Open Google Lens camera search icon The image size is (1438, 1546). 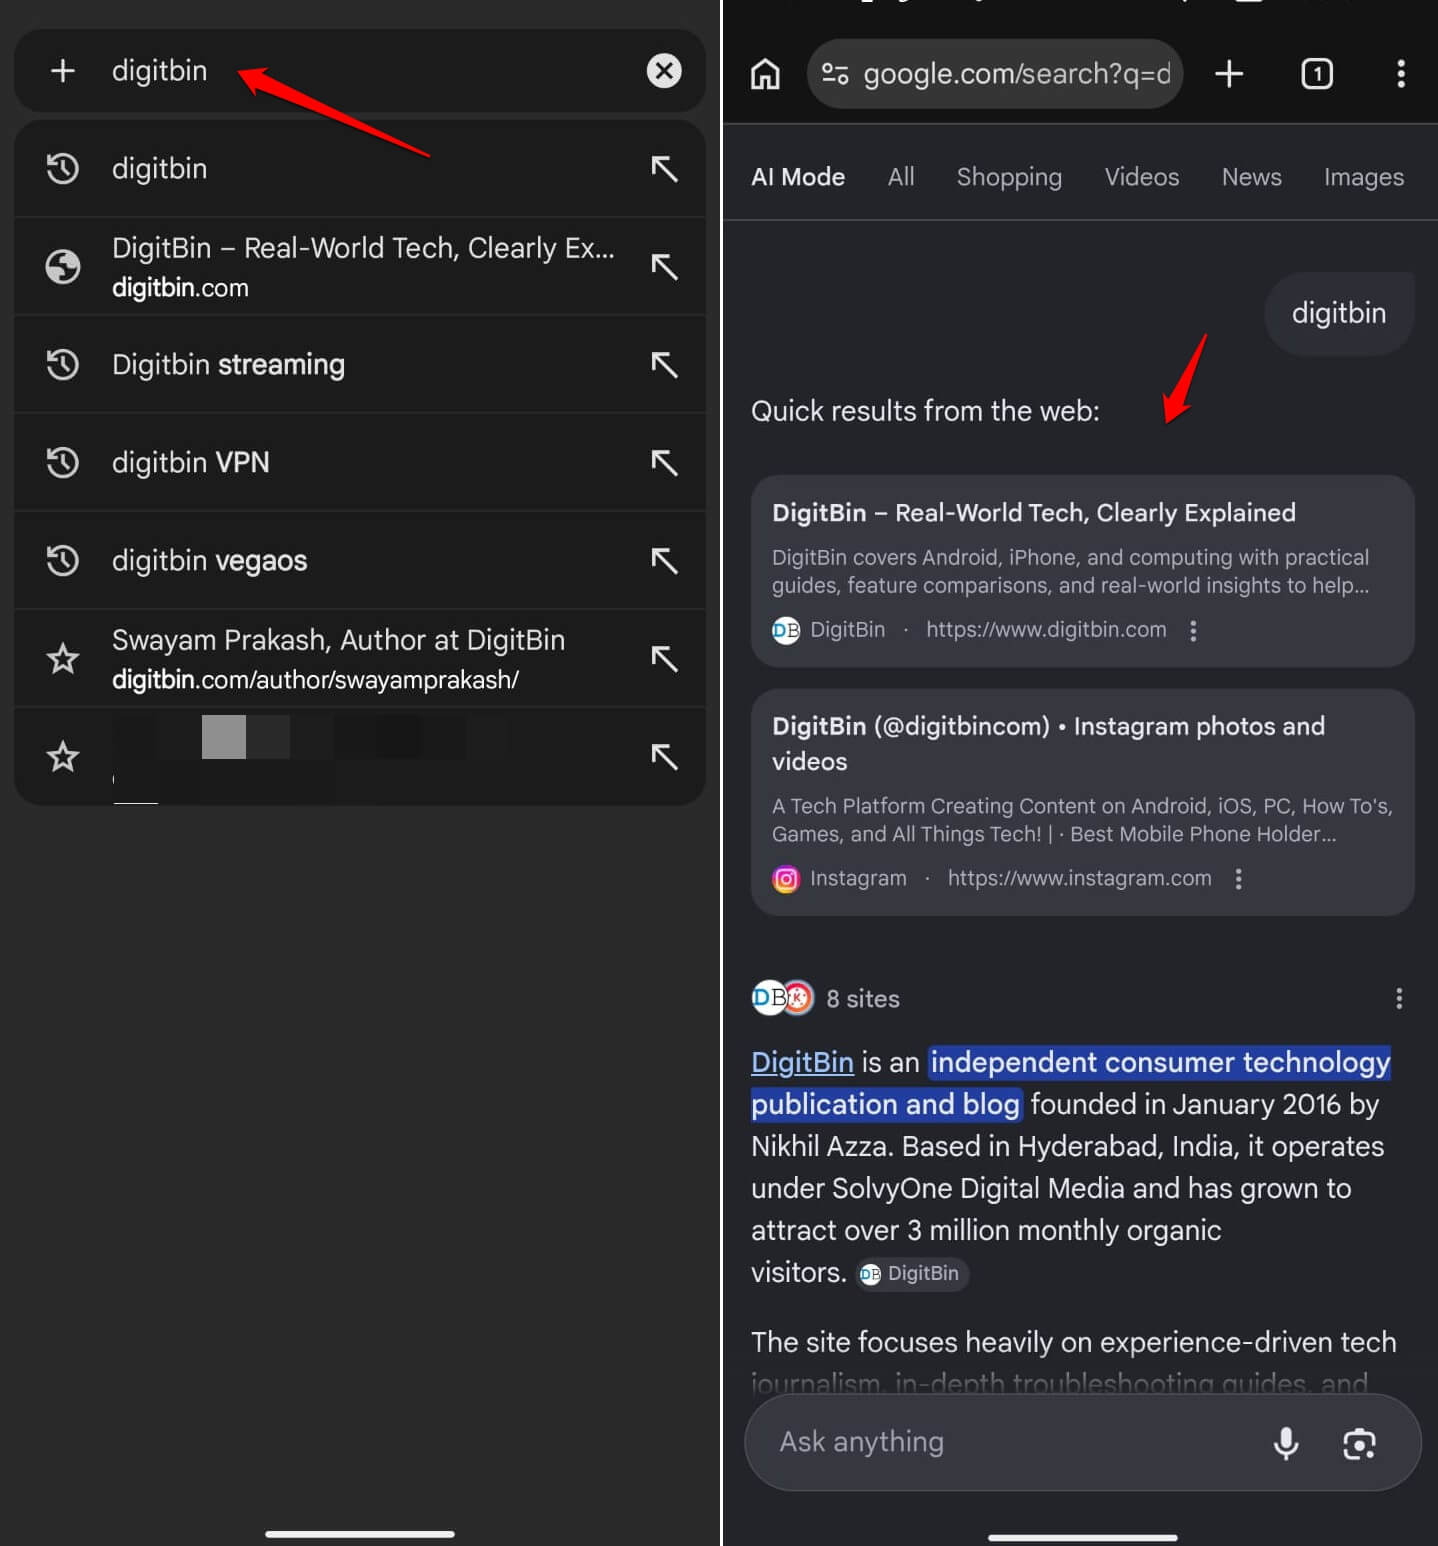coord(1359,1443)
